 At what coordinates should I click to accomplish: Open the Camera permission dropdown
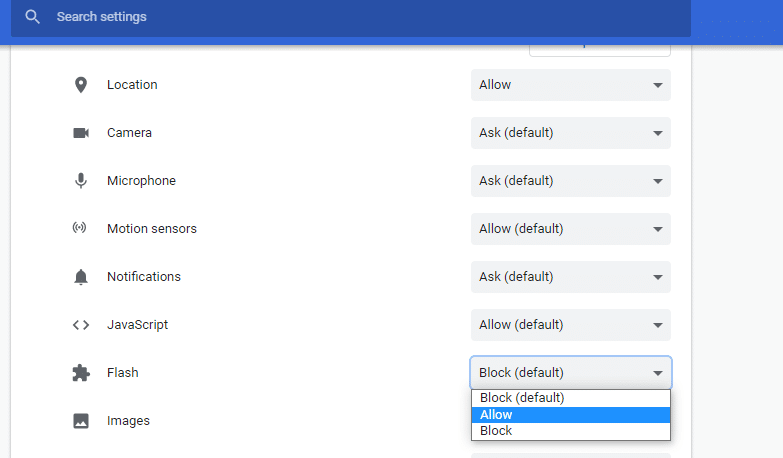pos(570,133)
